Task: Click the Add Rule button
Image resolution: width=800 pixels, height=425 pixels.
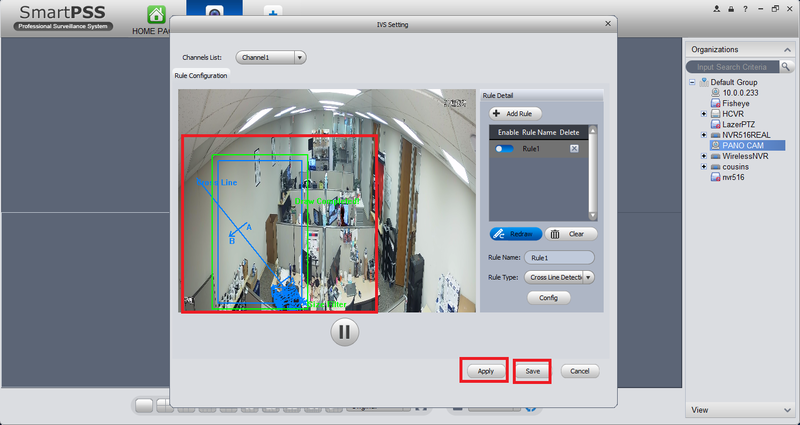Action: click(x=515, y=114)
